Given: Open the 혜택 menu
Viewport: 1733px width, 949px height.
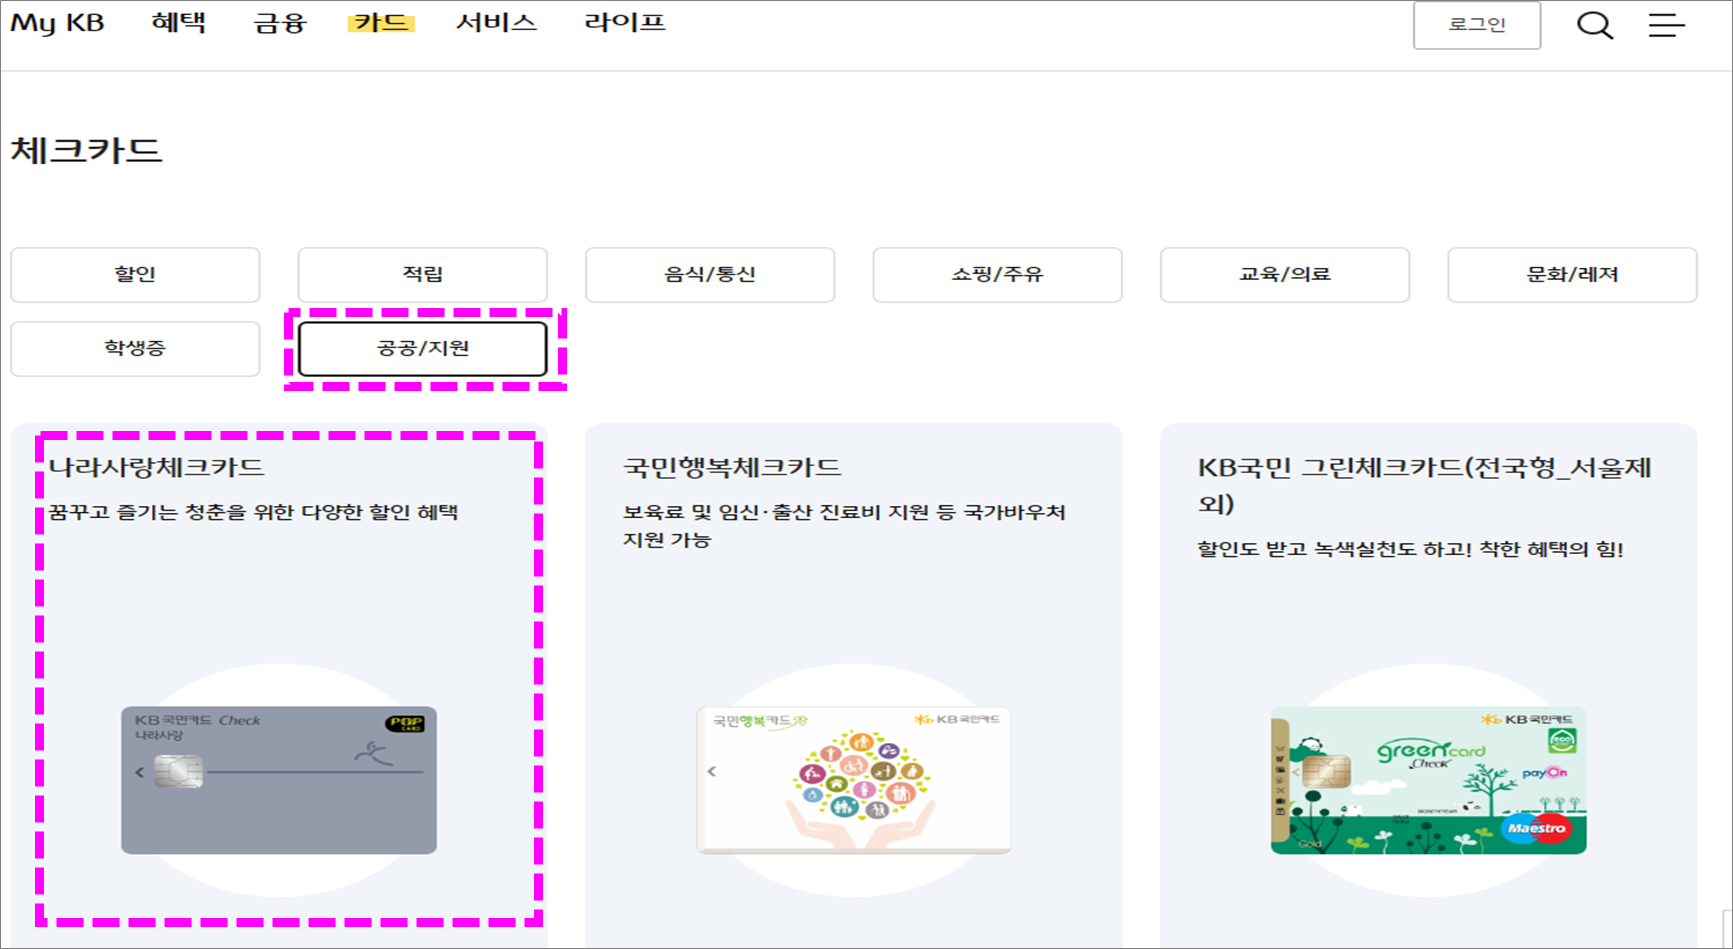Looking at the screenshot, I should [x=180, y=23].
